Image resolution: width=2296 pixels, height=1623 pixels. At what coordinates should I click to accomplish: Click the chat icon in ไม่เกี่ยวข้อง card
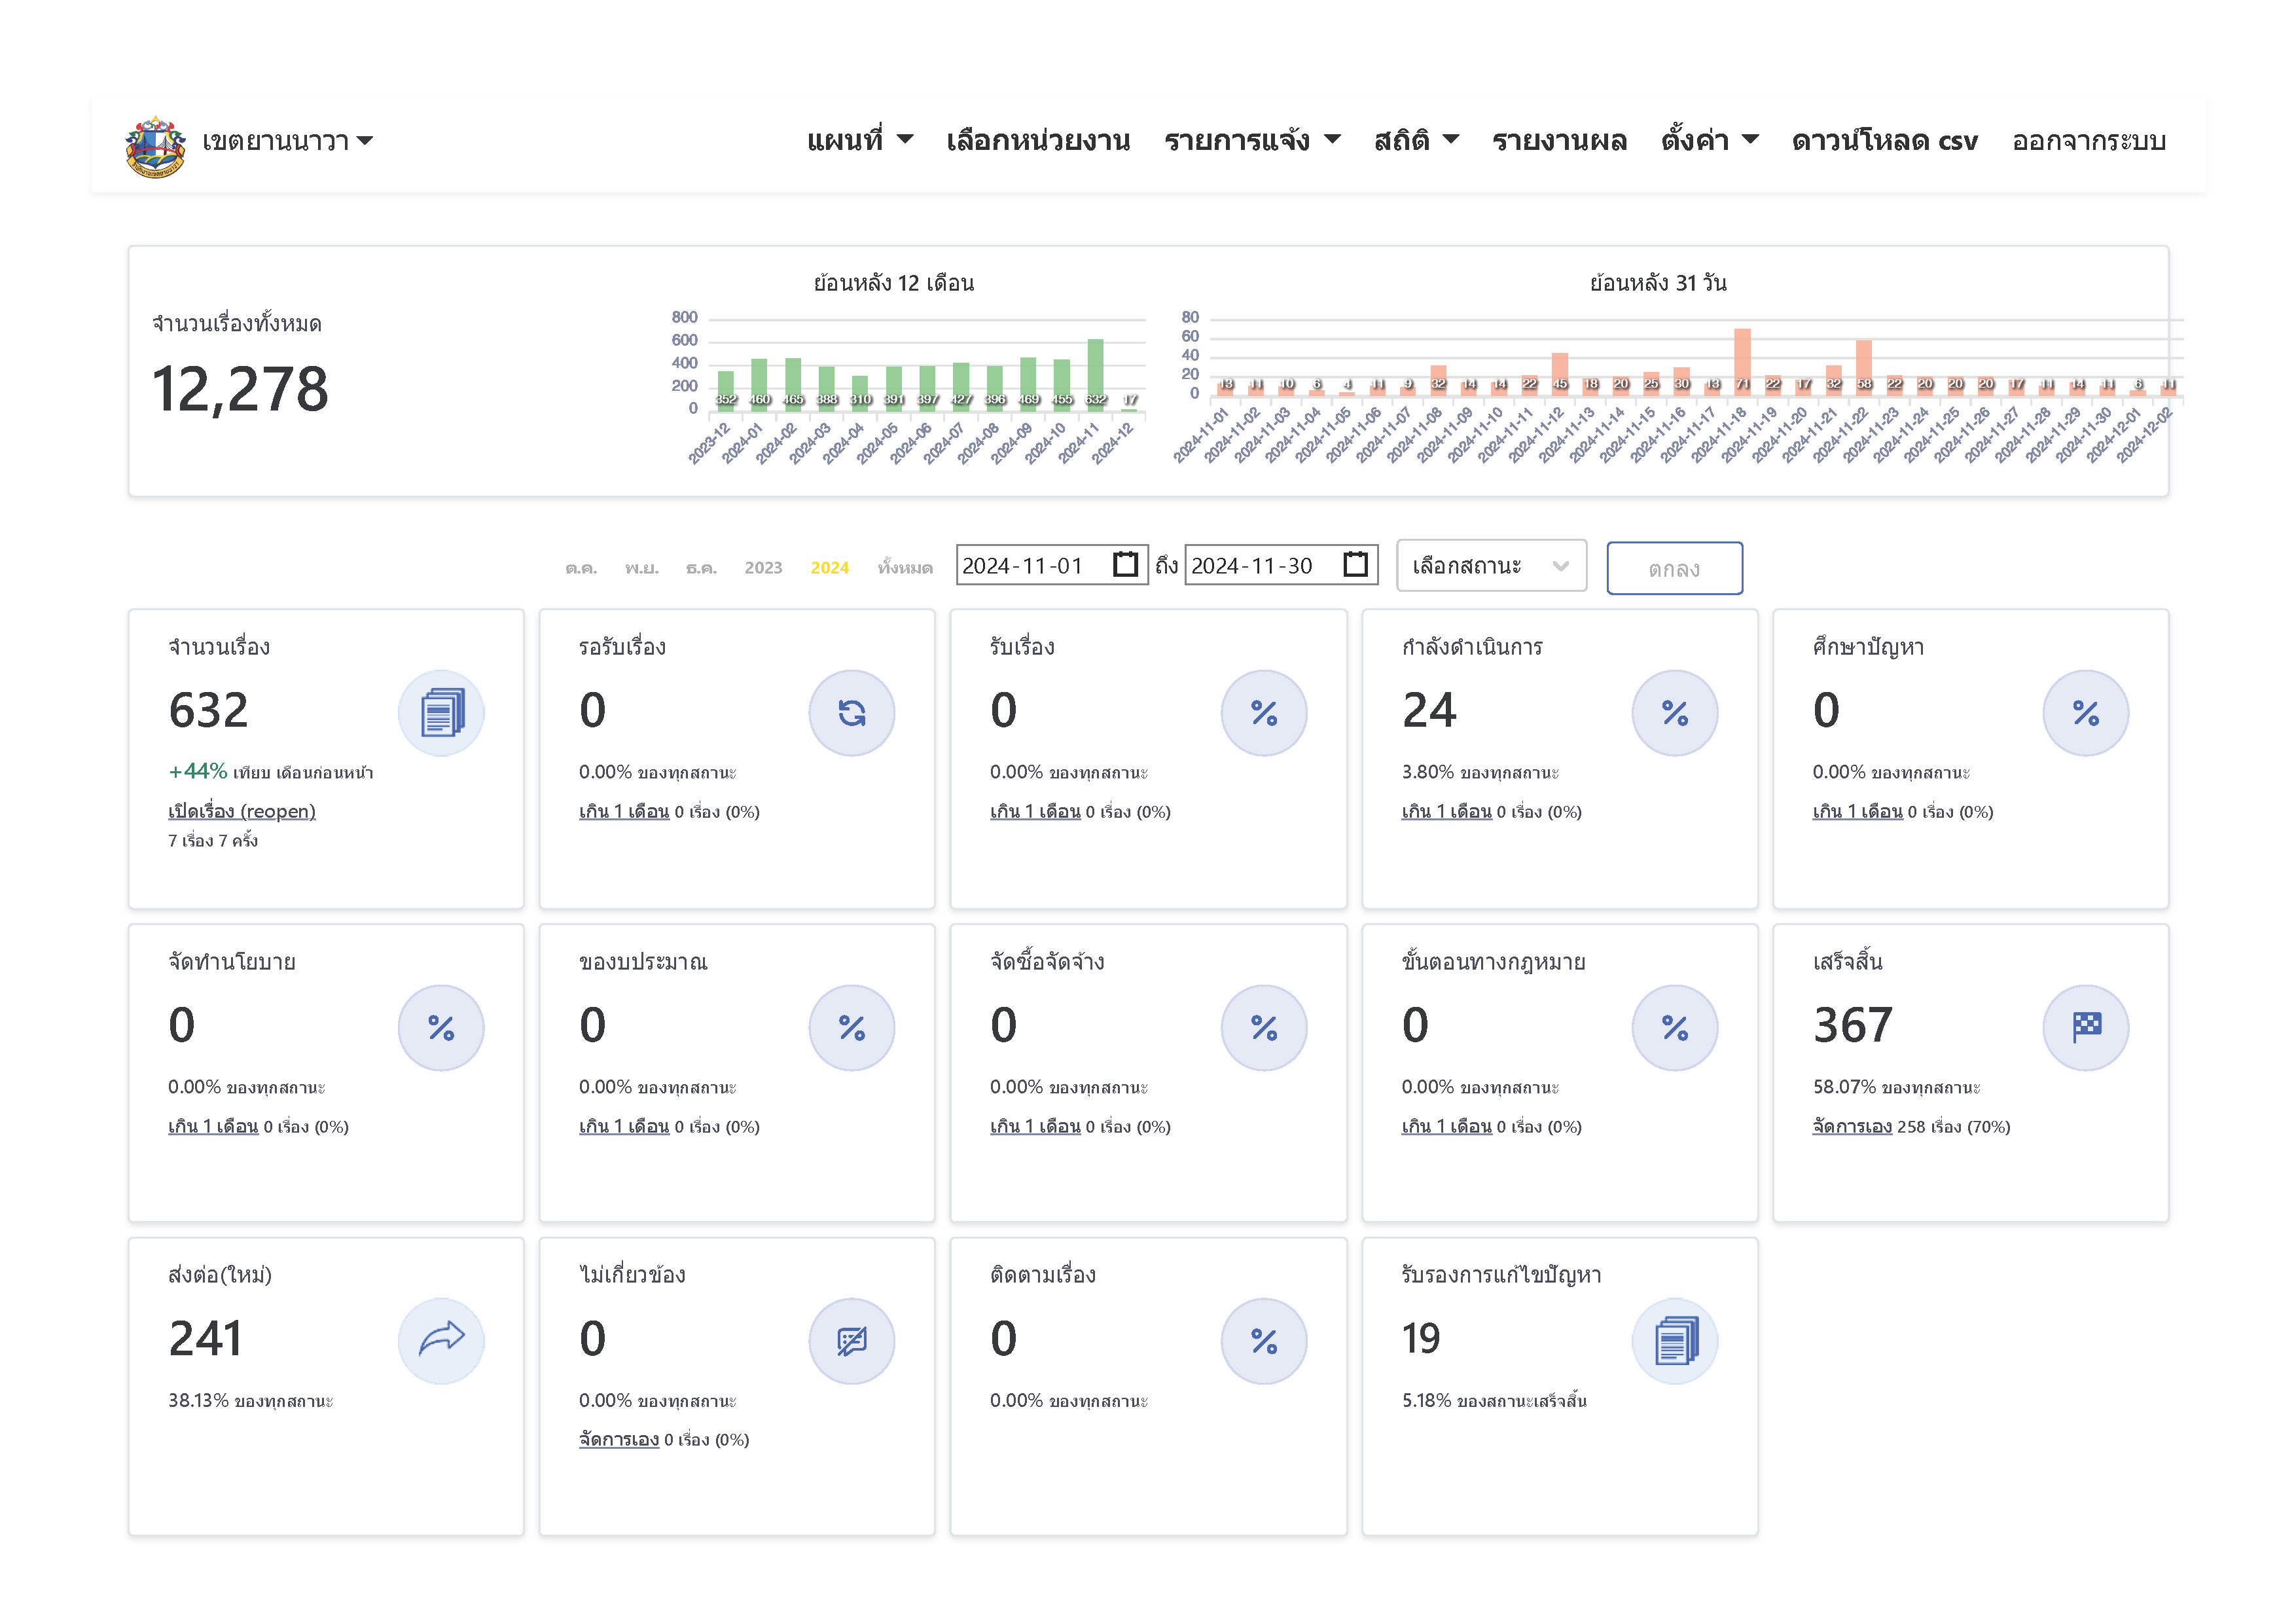tap(851, 1340)
